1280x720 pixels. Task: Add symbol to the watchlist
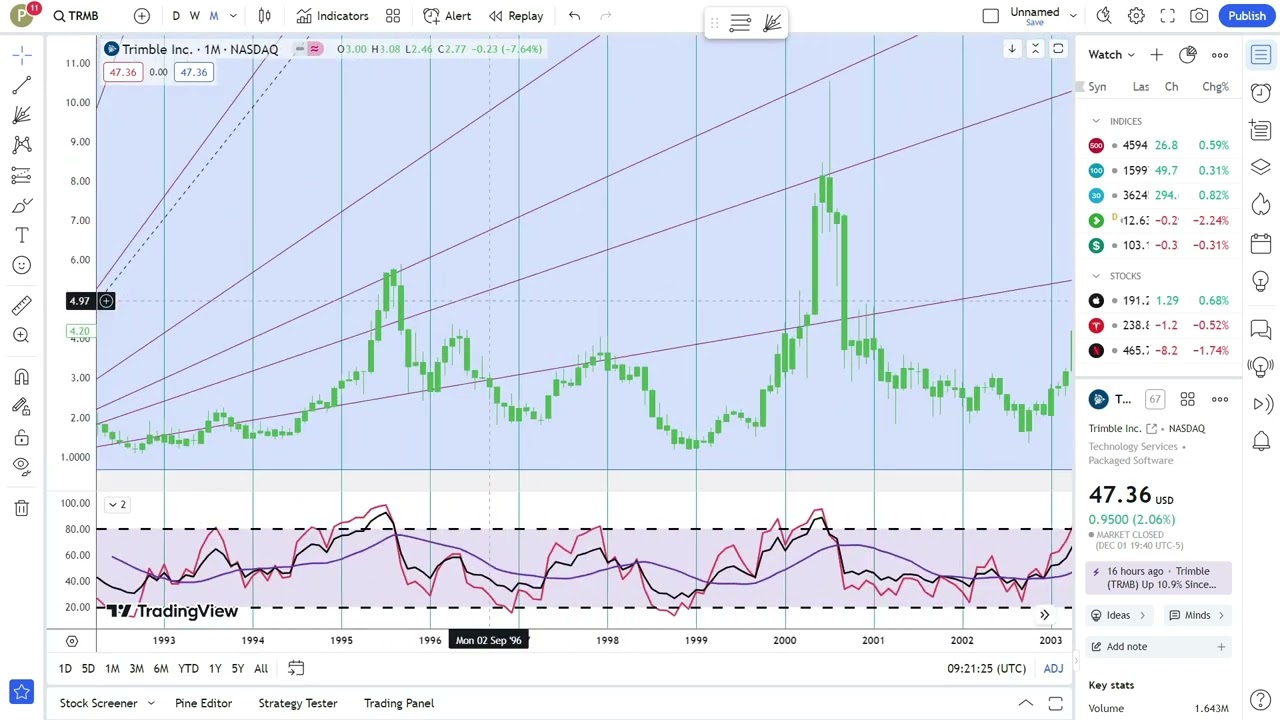1156,55
